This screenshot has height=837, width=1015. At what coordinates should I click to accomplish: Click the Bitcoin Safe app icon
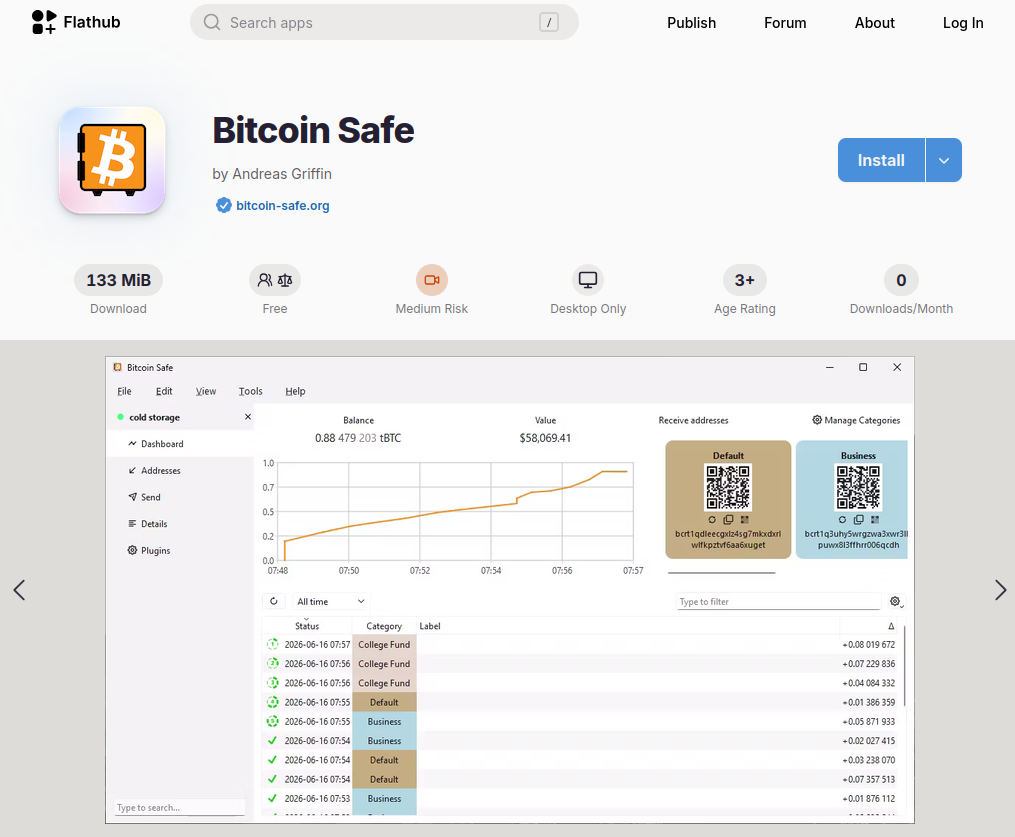112,160
